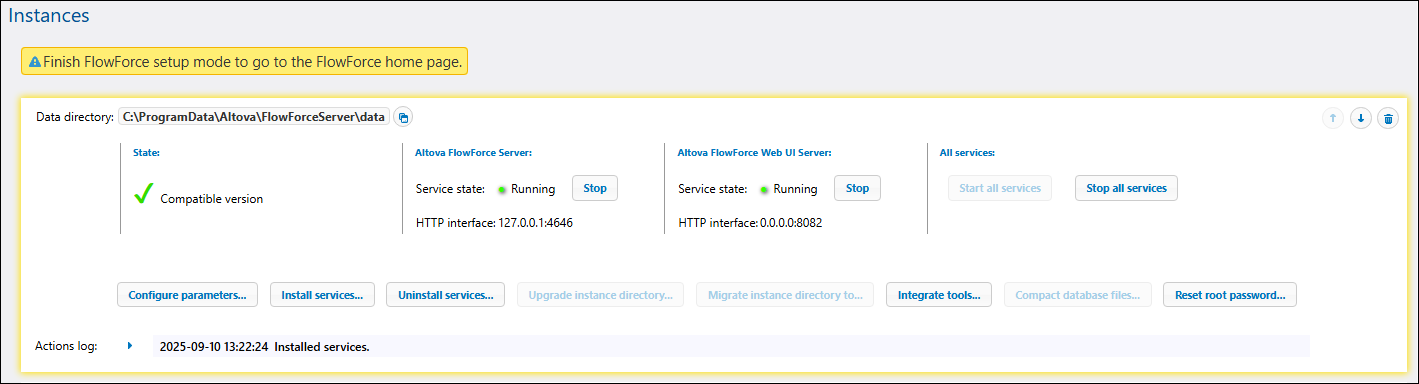
Task: Click Uninstall services button
Action: (446, 295)
